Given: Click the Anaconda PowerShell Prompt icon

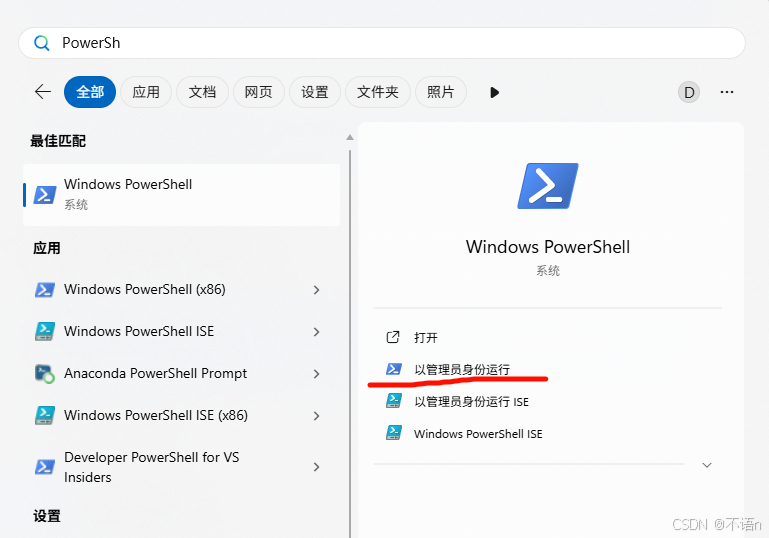Looking at the screenshot, I should tap(45, 374).
